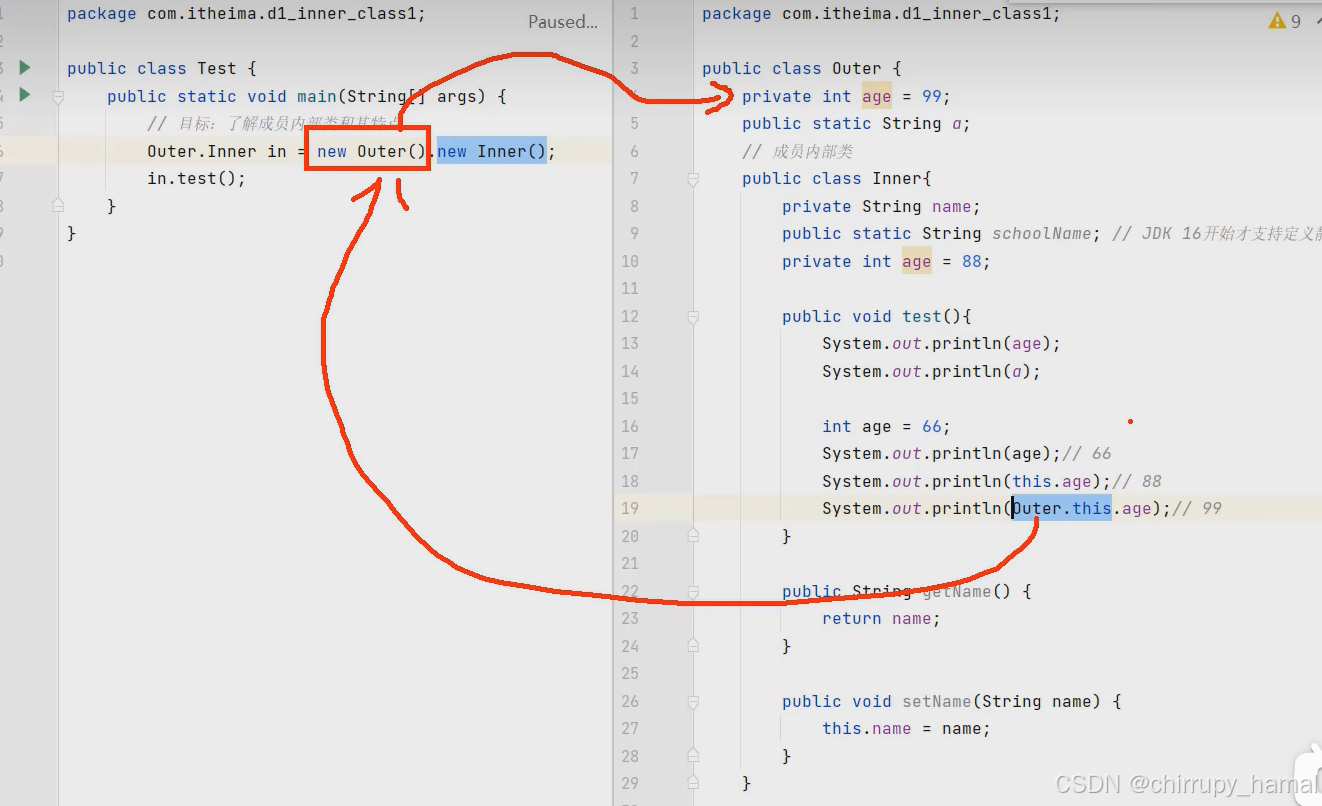This screenshot has width=1322, height=806.
Task: Click "this.name = name;" assignment
Action: click(906, 728)
